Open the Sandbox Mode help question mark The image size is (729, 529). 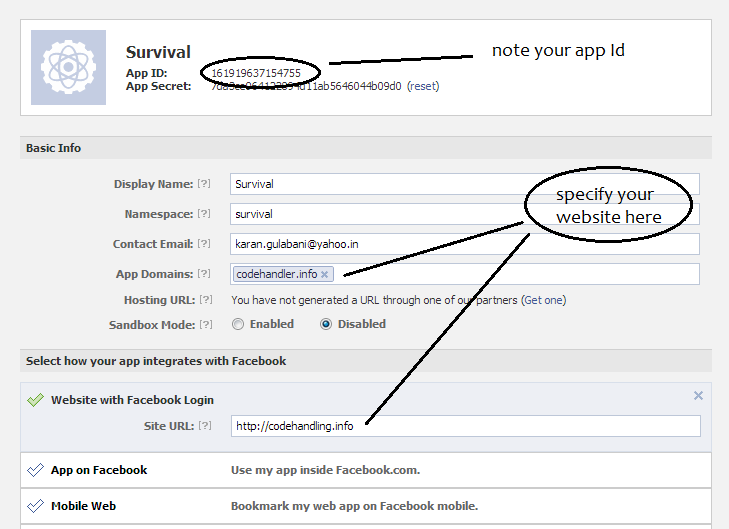click(x=205, y=324)
